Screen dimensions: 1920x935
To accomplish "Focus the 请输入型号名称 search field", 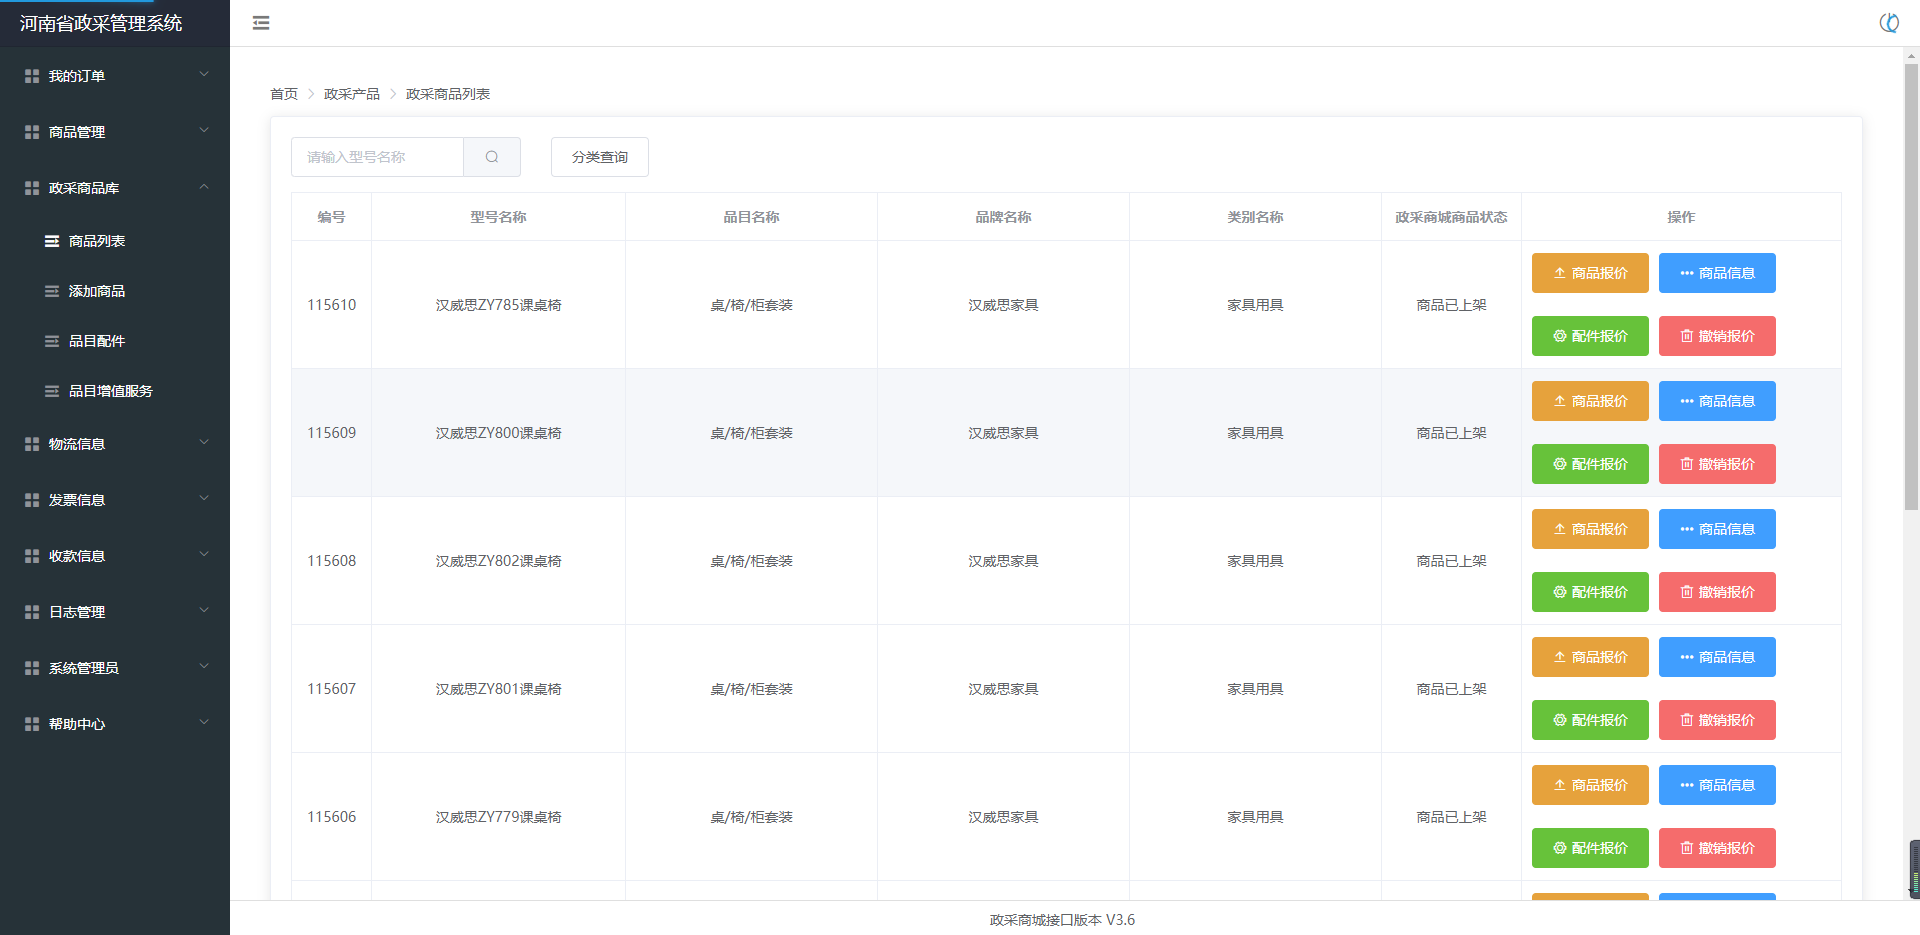I will pyautogui.click(x=378, y=157).
